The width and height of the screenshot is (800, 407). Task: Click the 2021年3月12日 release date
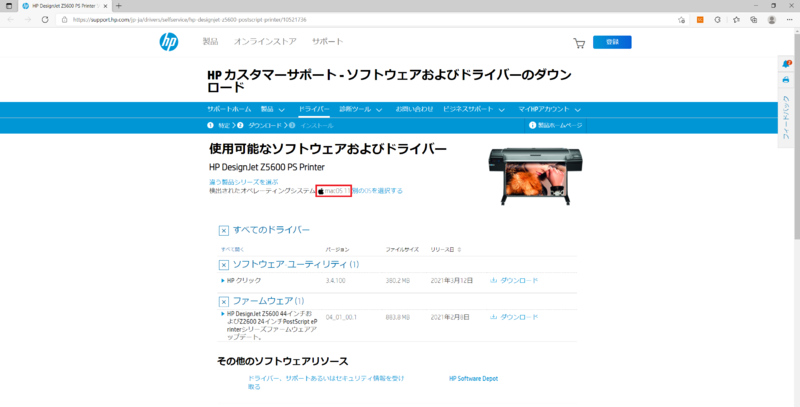coord(452,281)
